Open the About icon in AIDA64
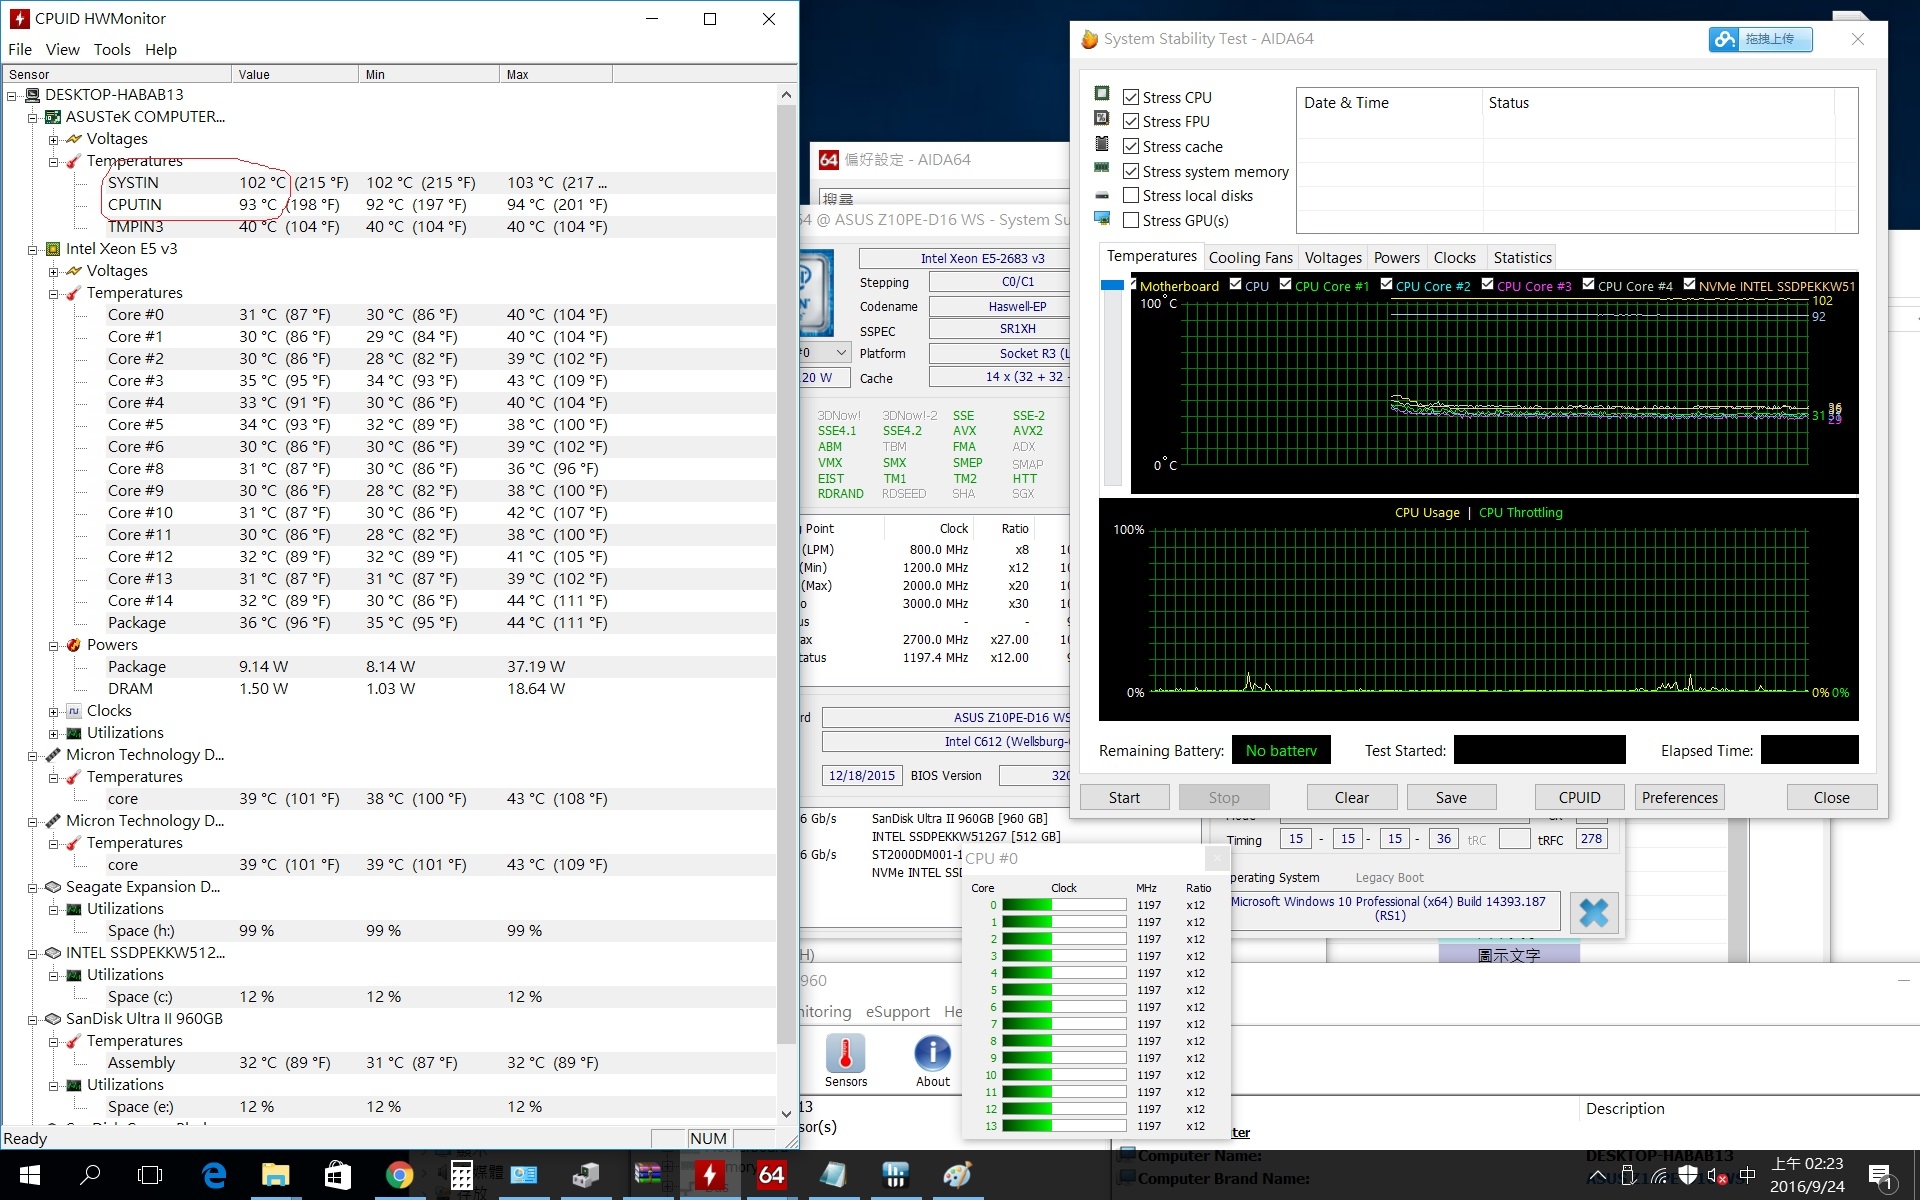The width and height of the screenshot is (1920, 1200). click(932, 1060)
